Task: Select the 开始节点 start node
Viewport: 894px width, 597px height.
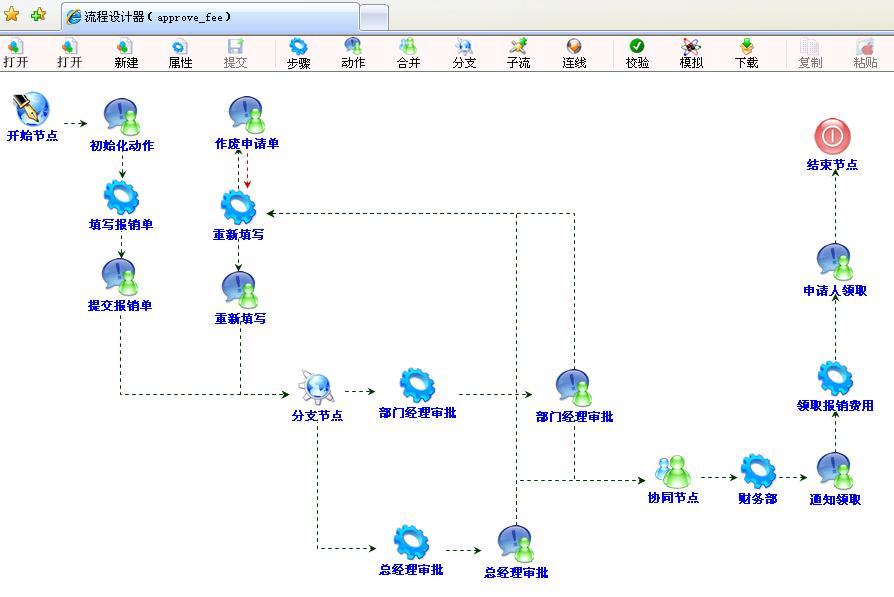Action: click(32, 108)
